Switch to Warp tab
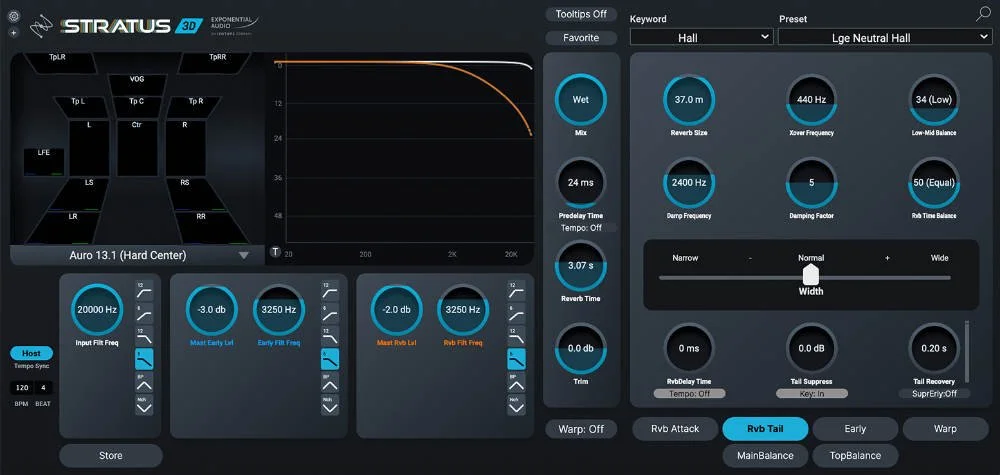 click(945, 429)
